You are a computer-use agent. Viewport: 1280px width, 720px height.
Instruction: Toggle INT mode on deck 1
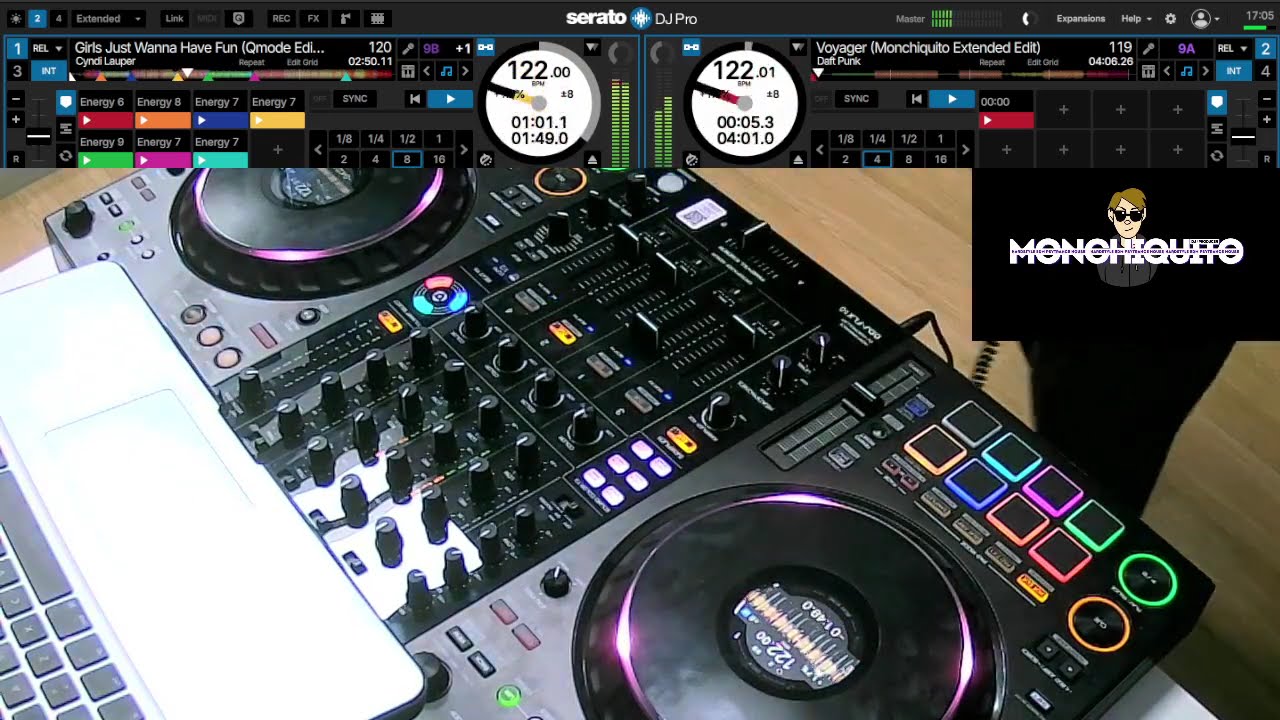[48, 71]
